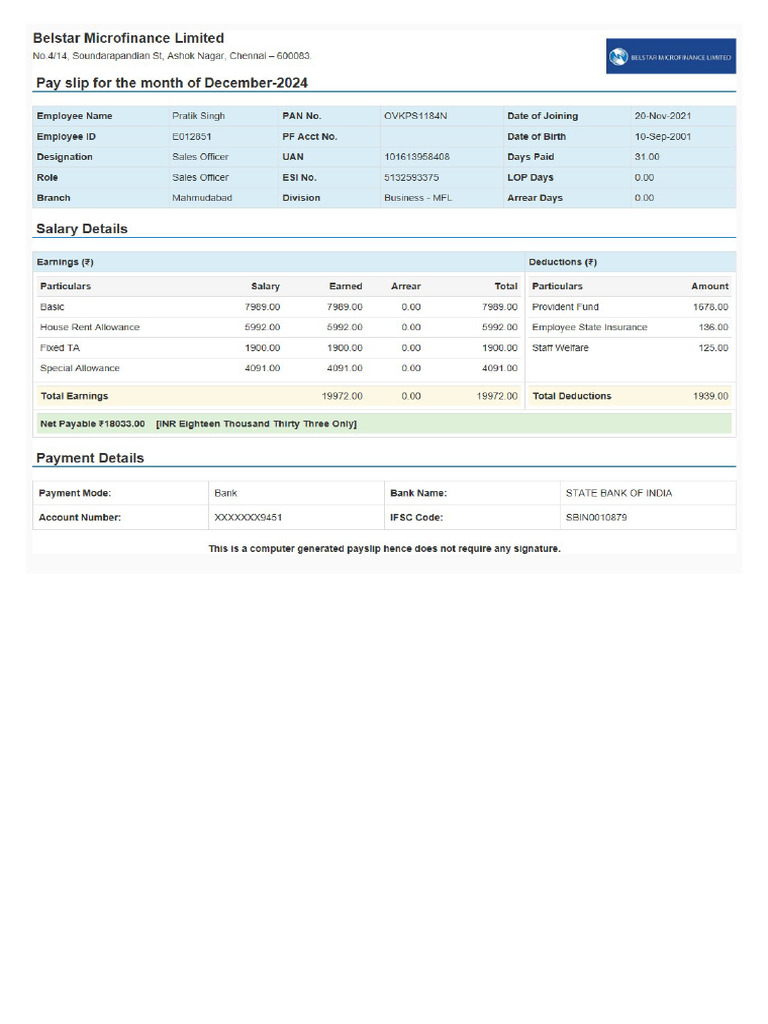768x1024 pixels.
Task: Click Date of Joining value '20-Nov-2021'
Action: click(662, 116)
